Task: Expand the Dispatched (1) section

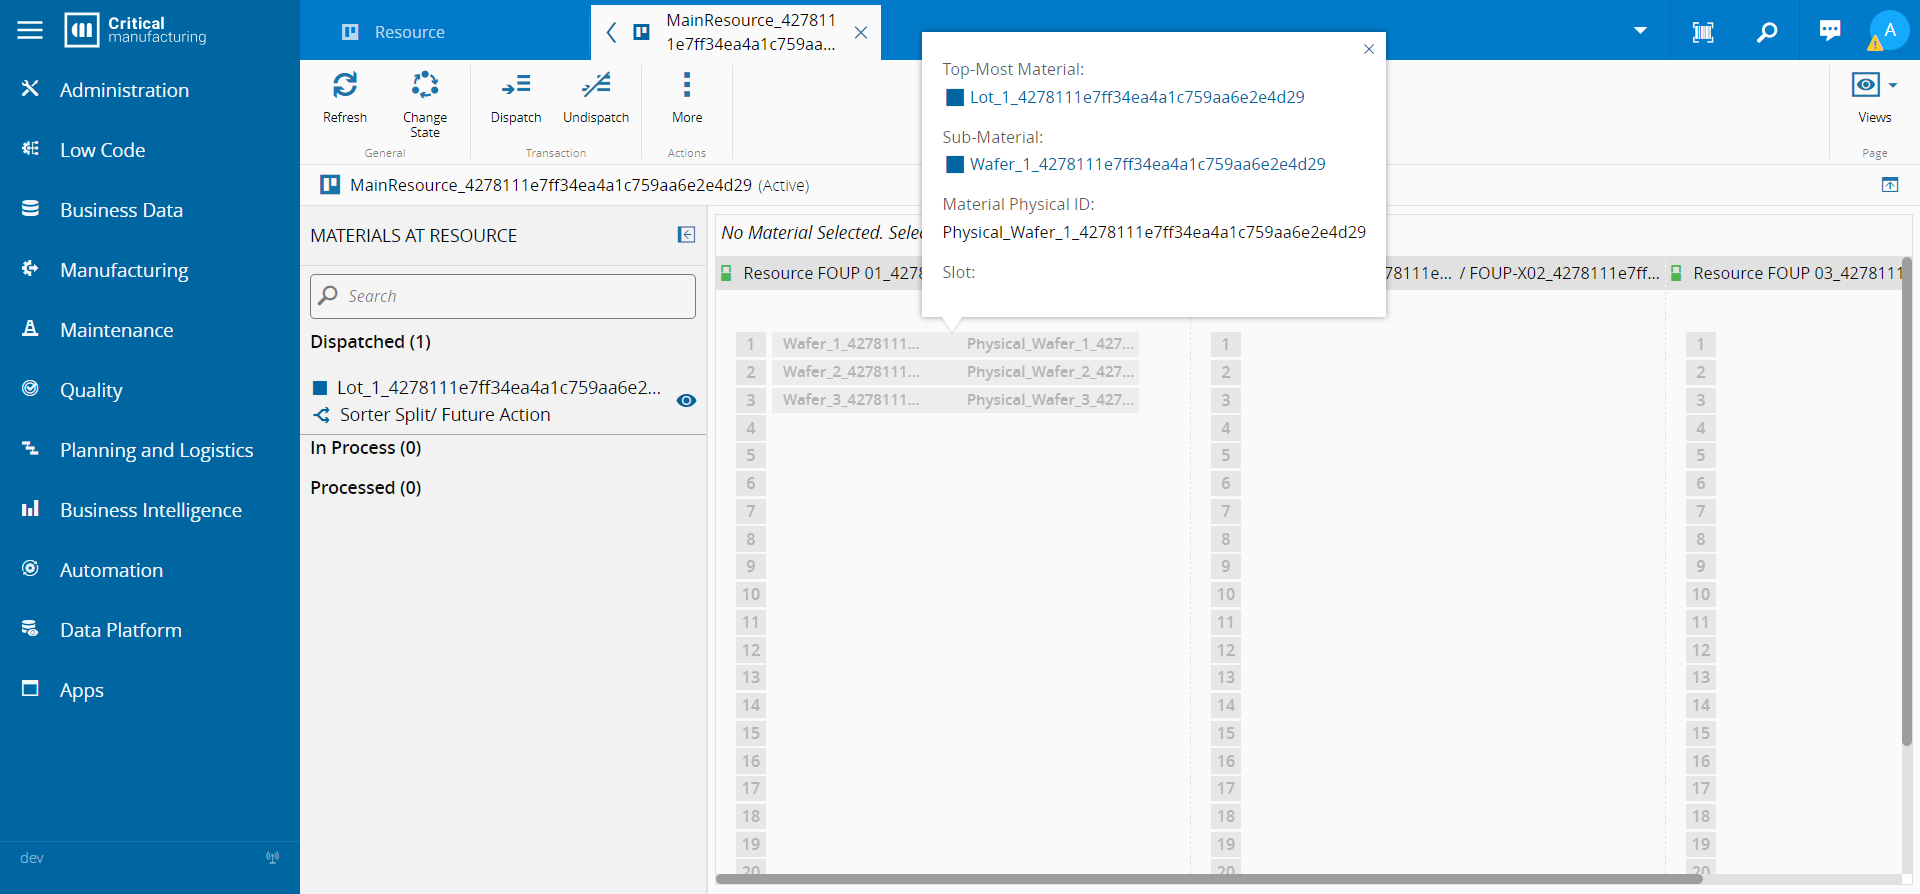Action: point(370,342)
